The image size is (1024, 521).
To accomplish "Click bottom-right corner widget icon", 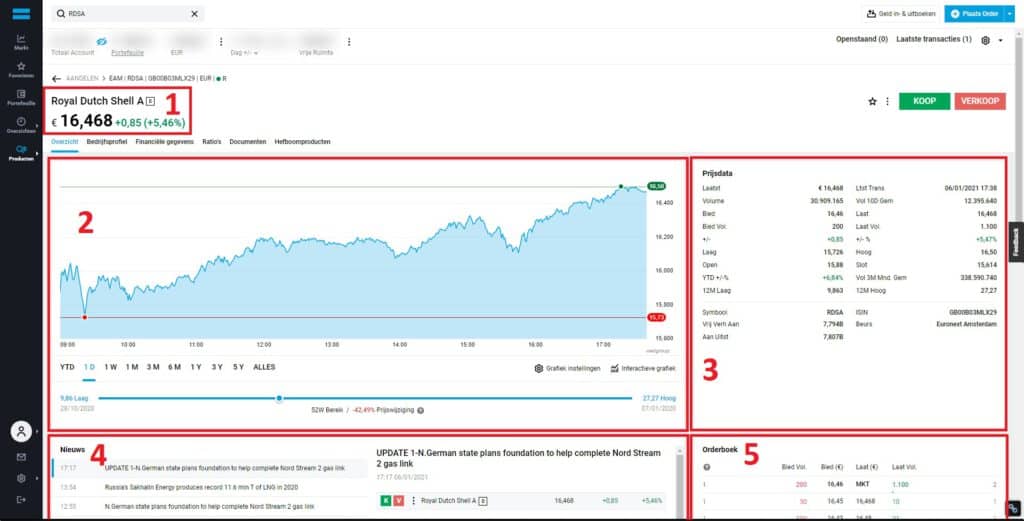I will coord(1013,509).
